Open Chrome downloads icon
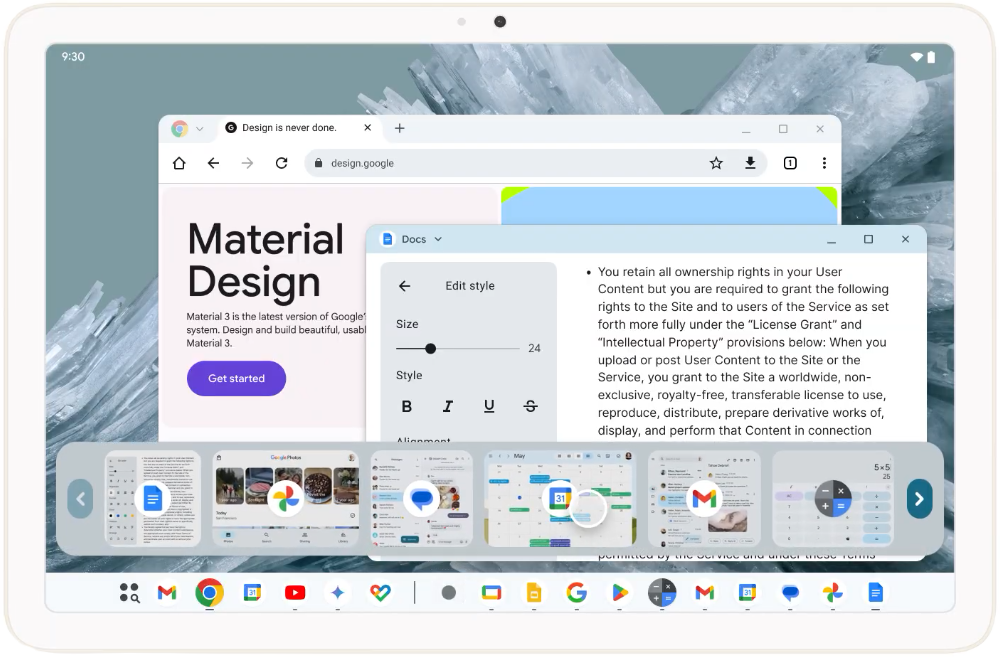Image resolution: width=1000 pixels, height=658 pixels. (751, 163)
